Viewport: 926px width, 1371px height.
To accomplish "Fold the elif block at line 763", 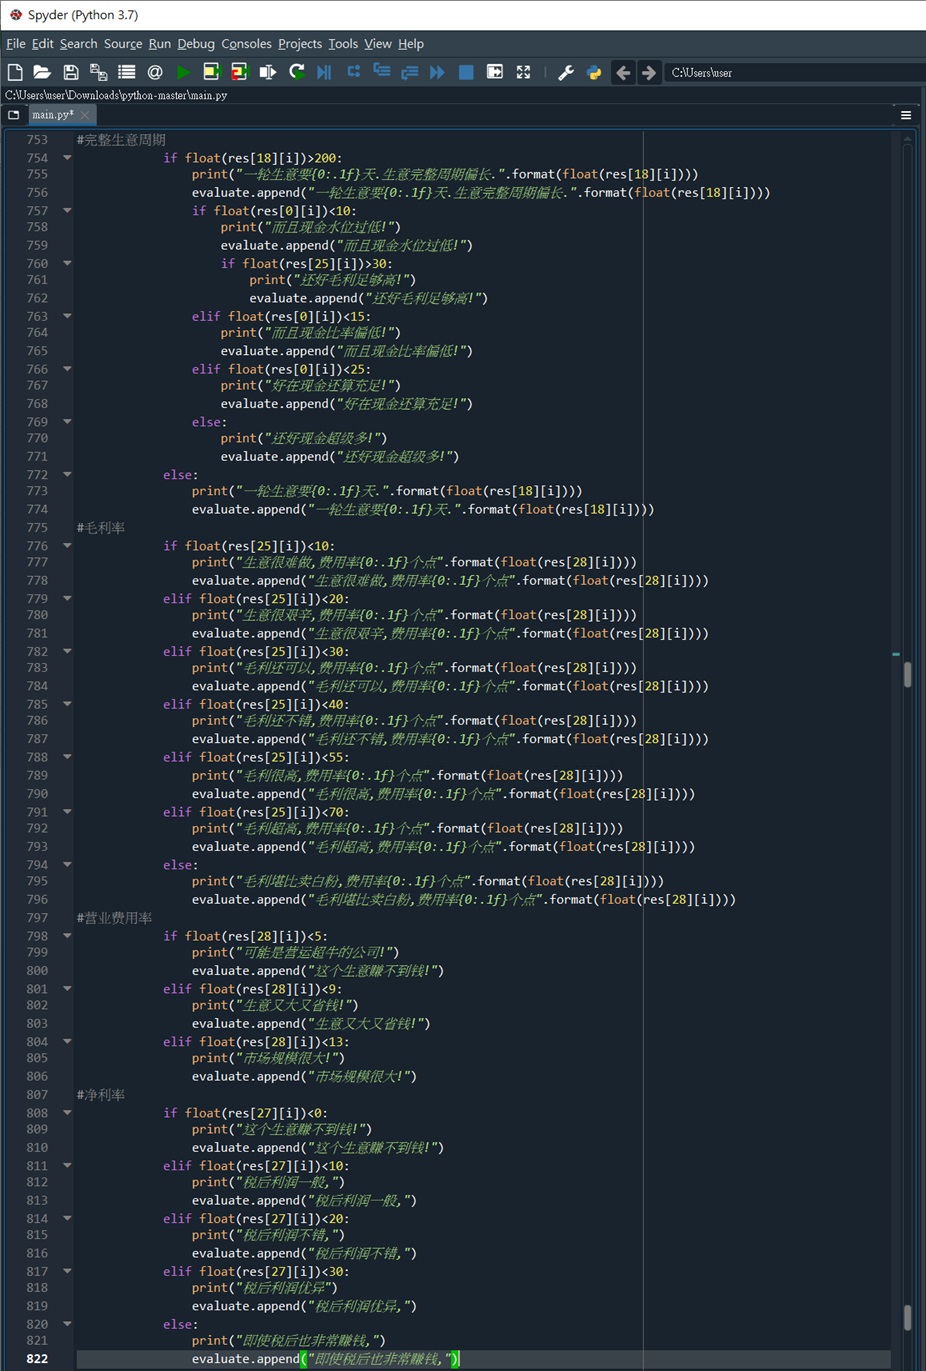I will [67, 316].
